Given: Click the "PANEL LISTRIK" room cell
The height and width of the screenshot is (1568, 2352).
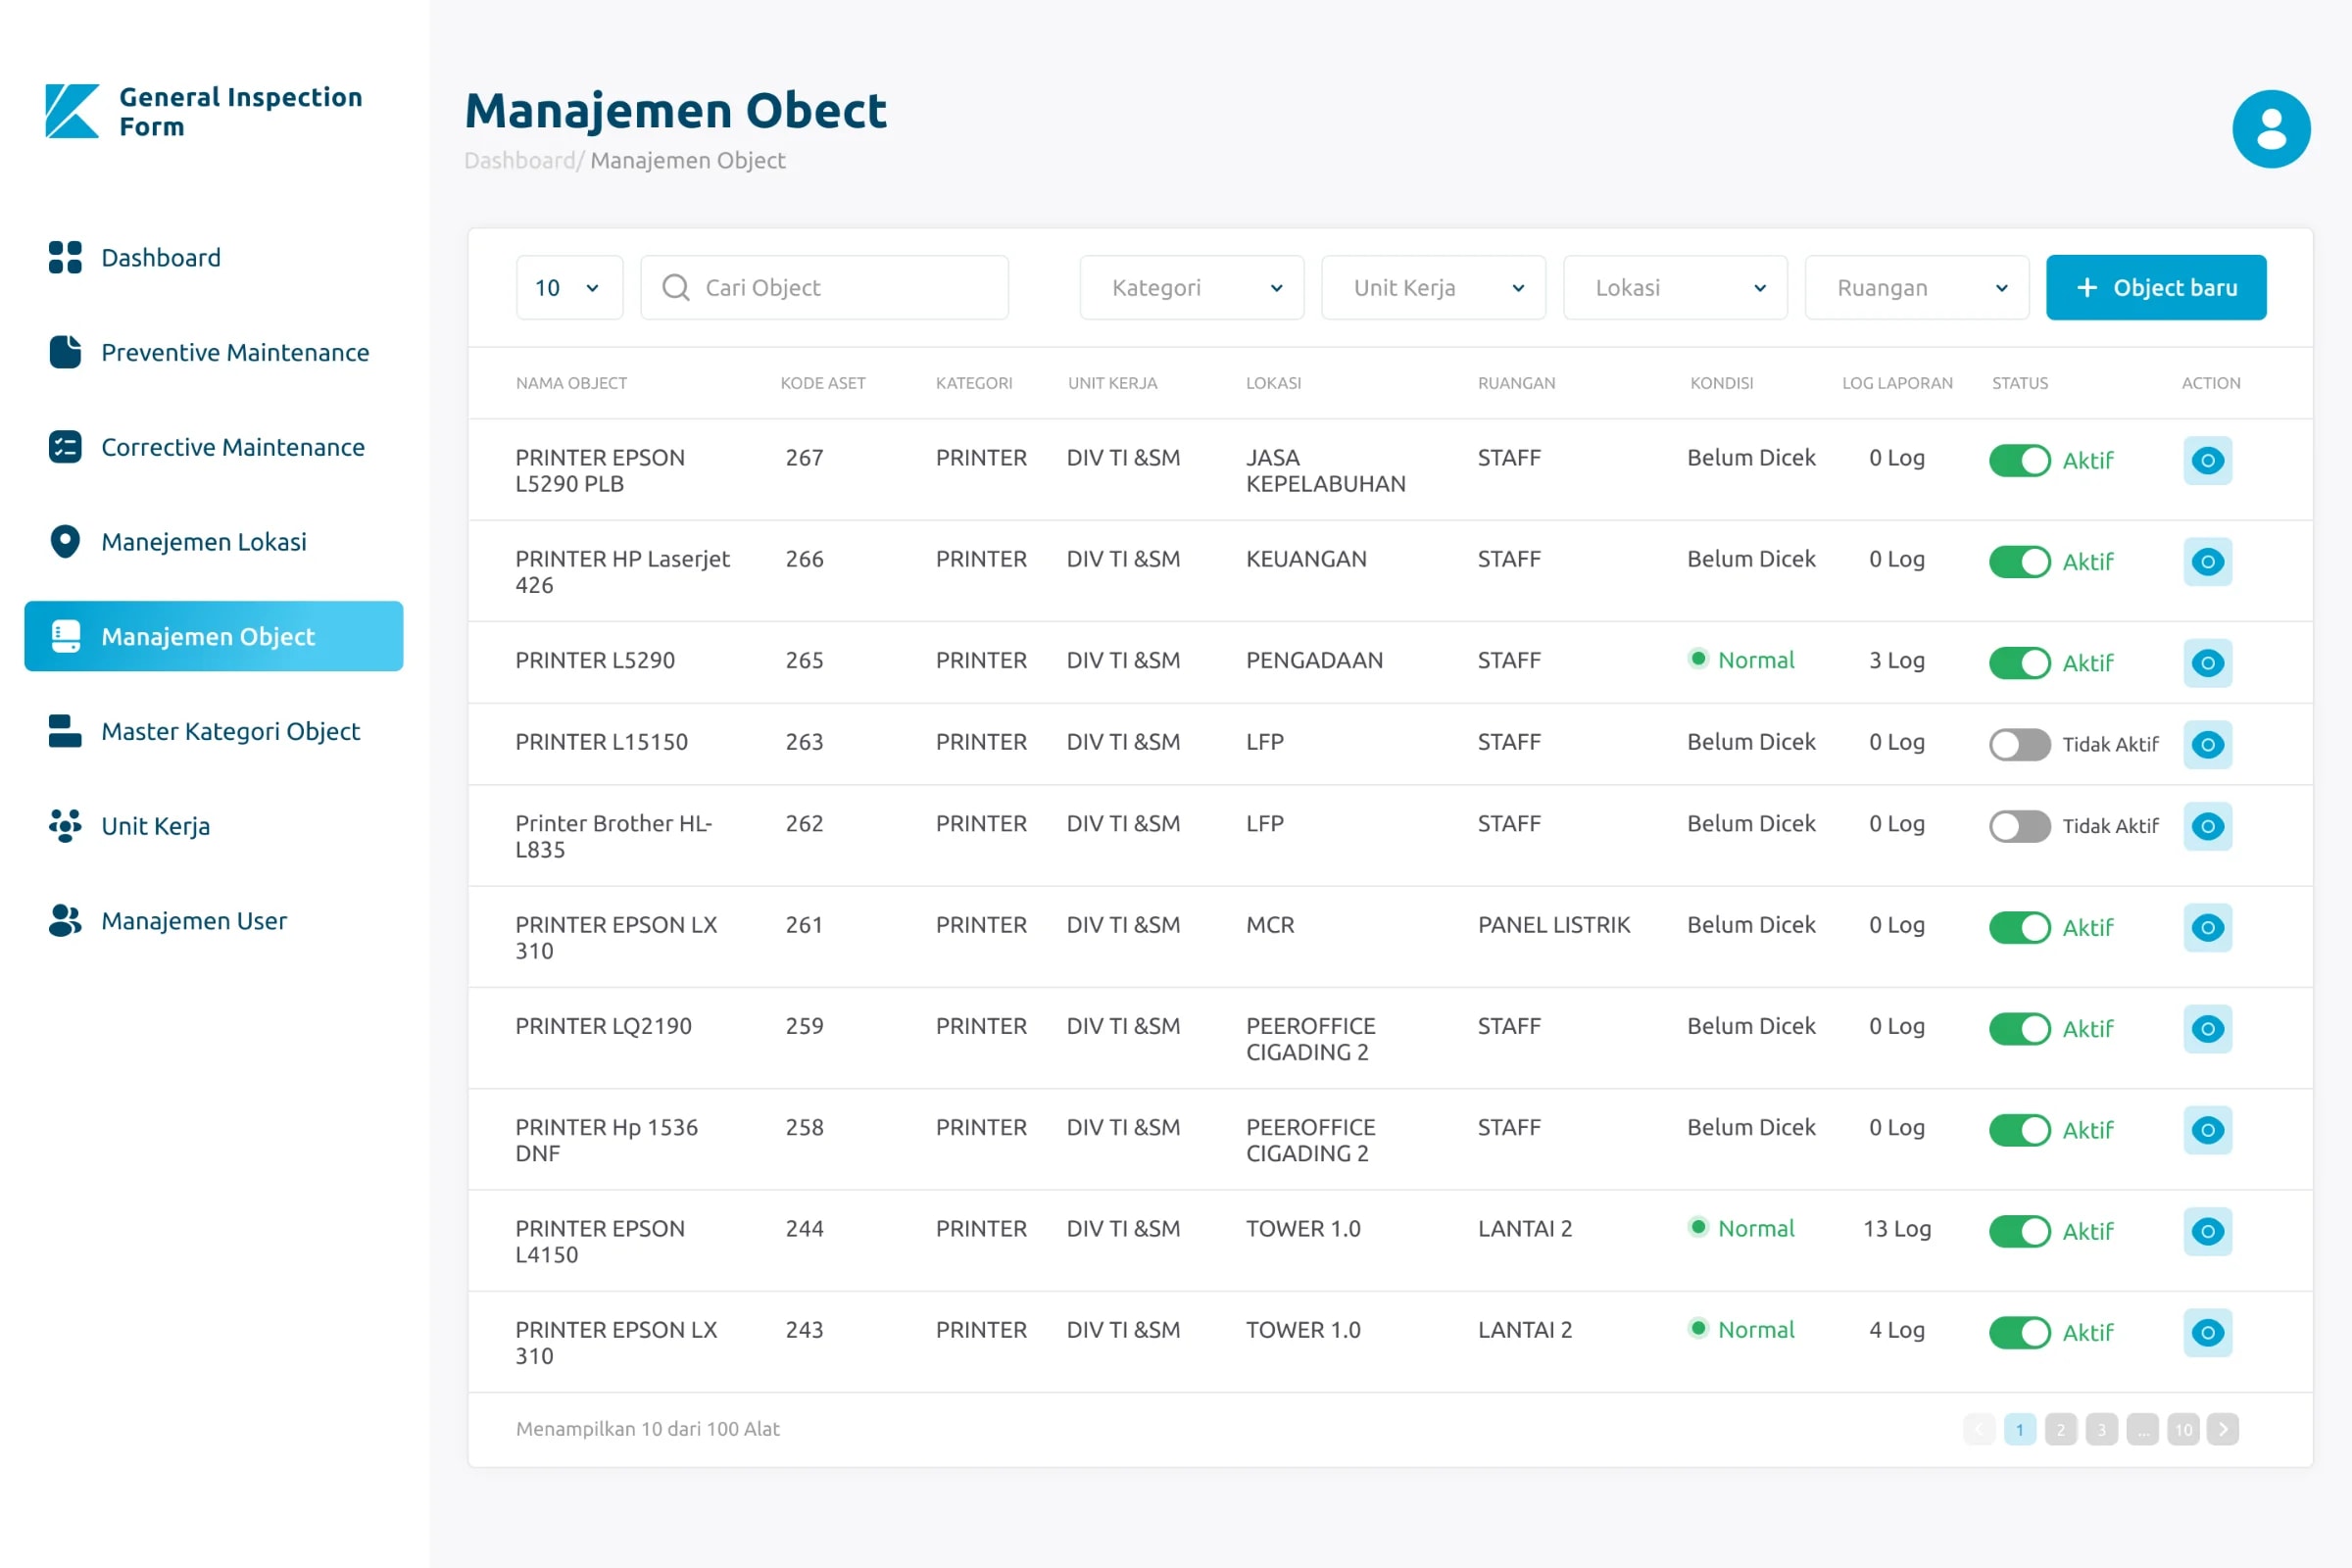Looking at the screenshot, I should click(x=1553, y=925).
